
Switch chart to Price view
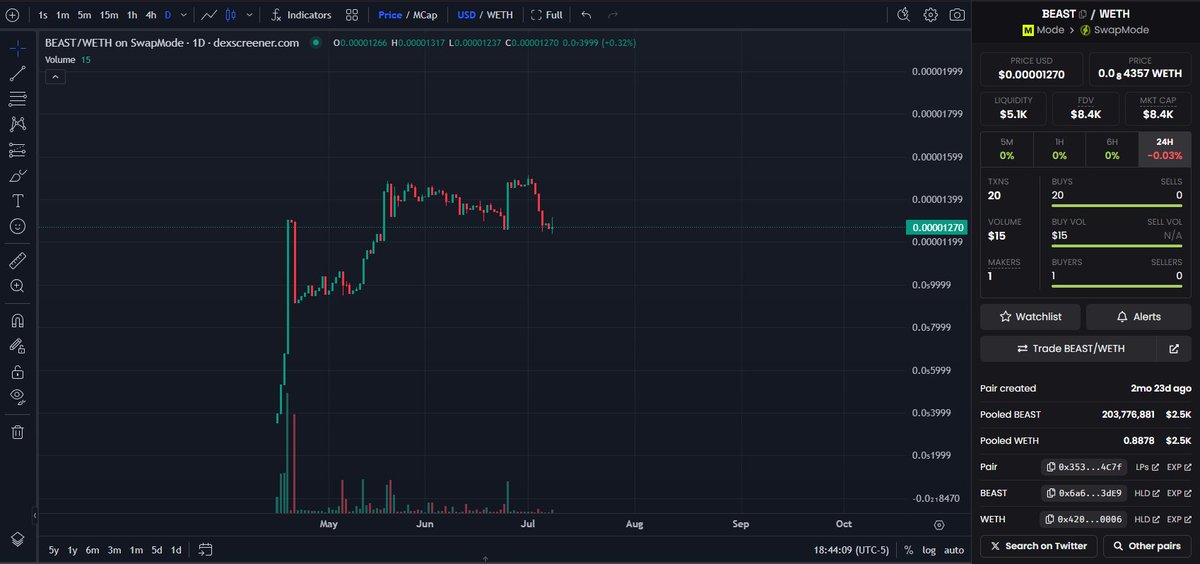[389, 15]
